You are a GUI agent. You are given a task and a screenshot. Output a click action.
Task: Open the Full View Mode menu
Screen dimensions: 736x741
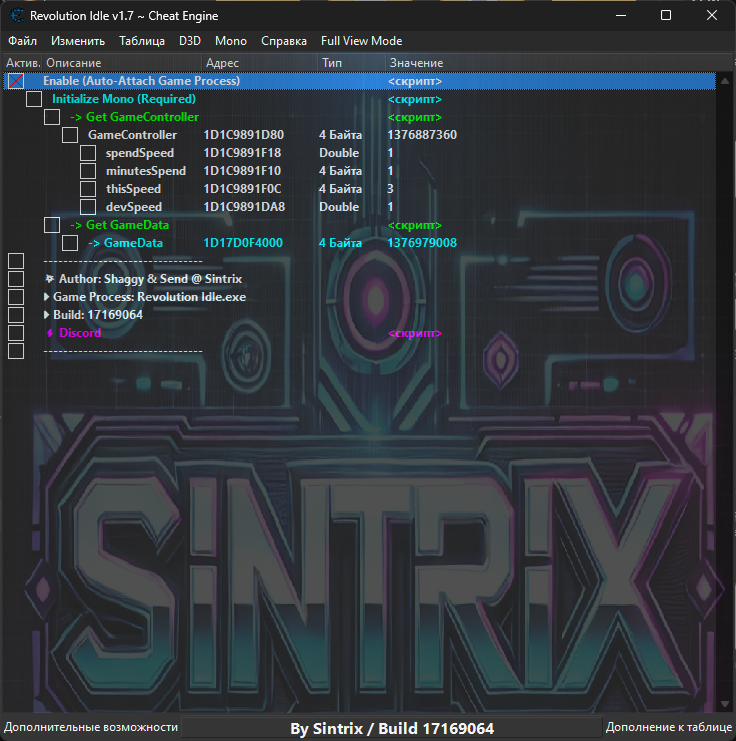point(361,41)
